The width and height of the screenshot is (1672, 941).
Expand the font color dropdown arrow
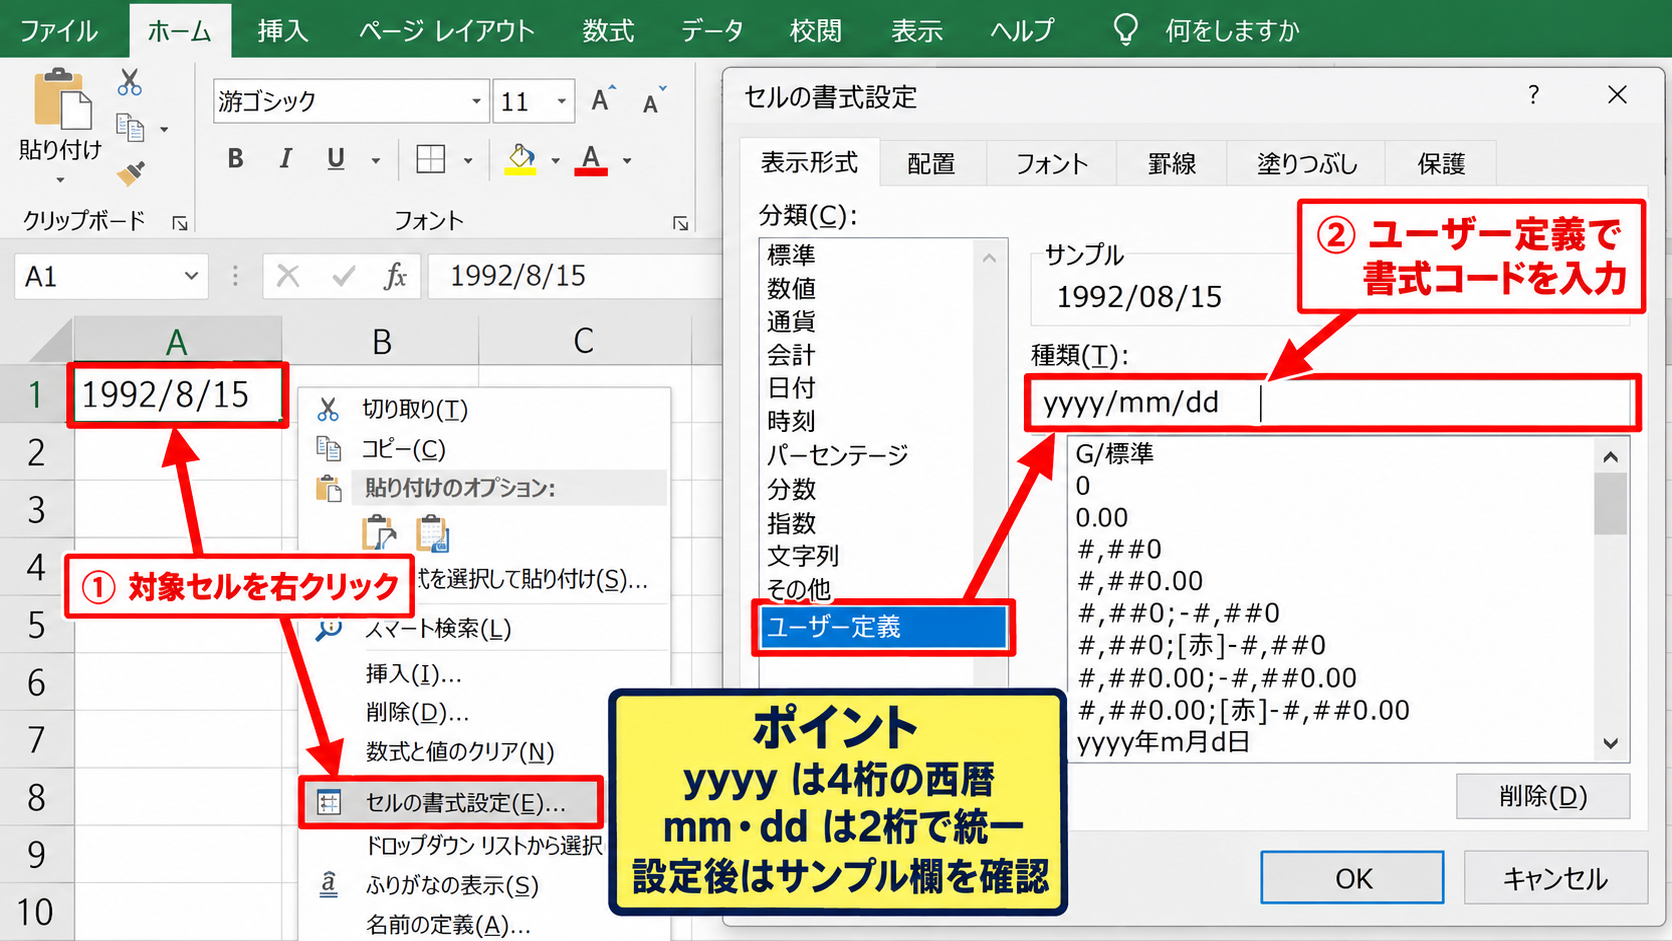(x=627, y=160)
